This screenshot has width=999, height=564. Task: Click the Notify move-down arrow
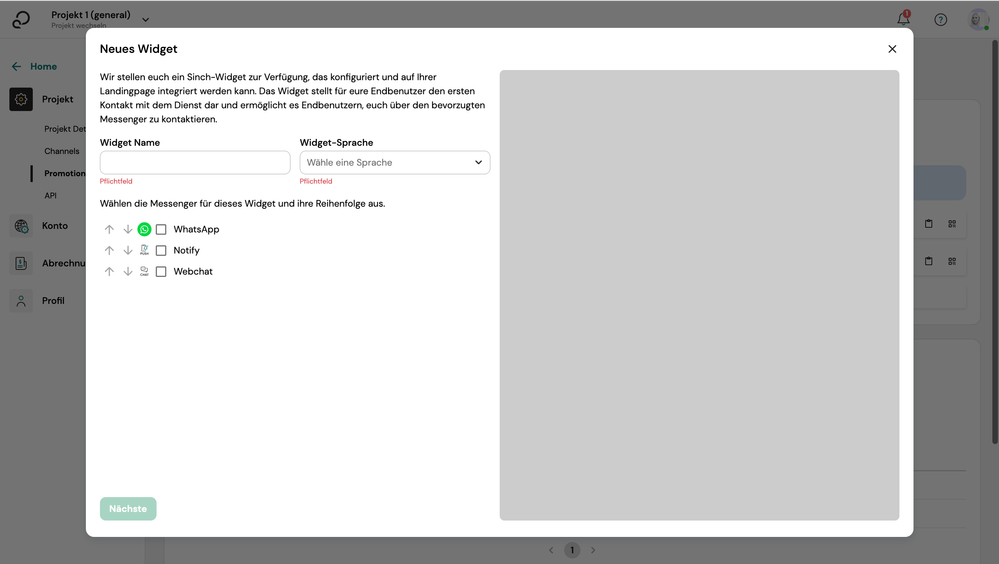point(127,250)
